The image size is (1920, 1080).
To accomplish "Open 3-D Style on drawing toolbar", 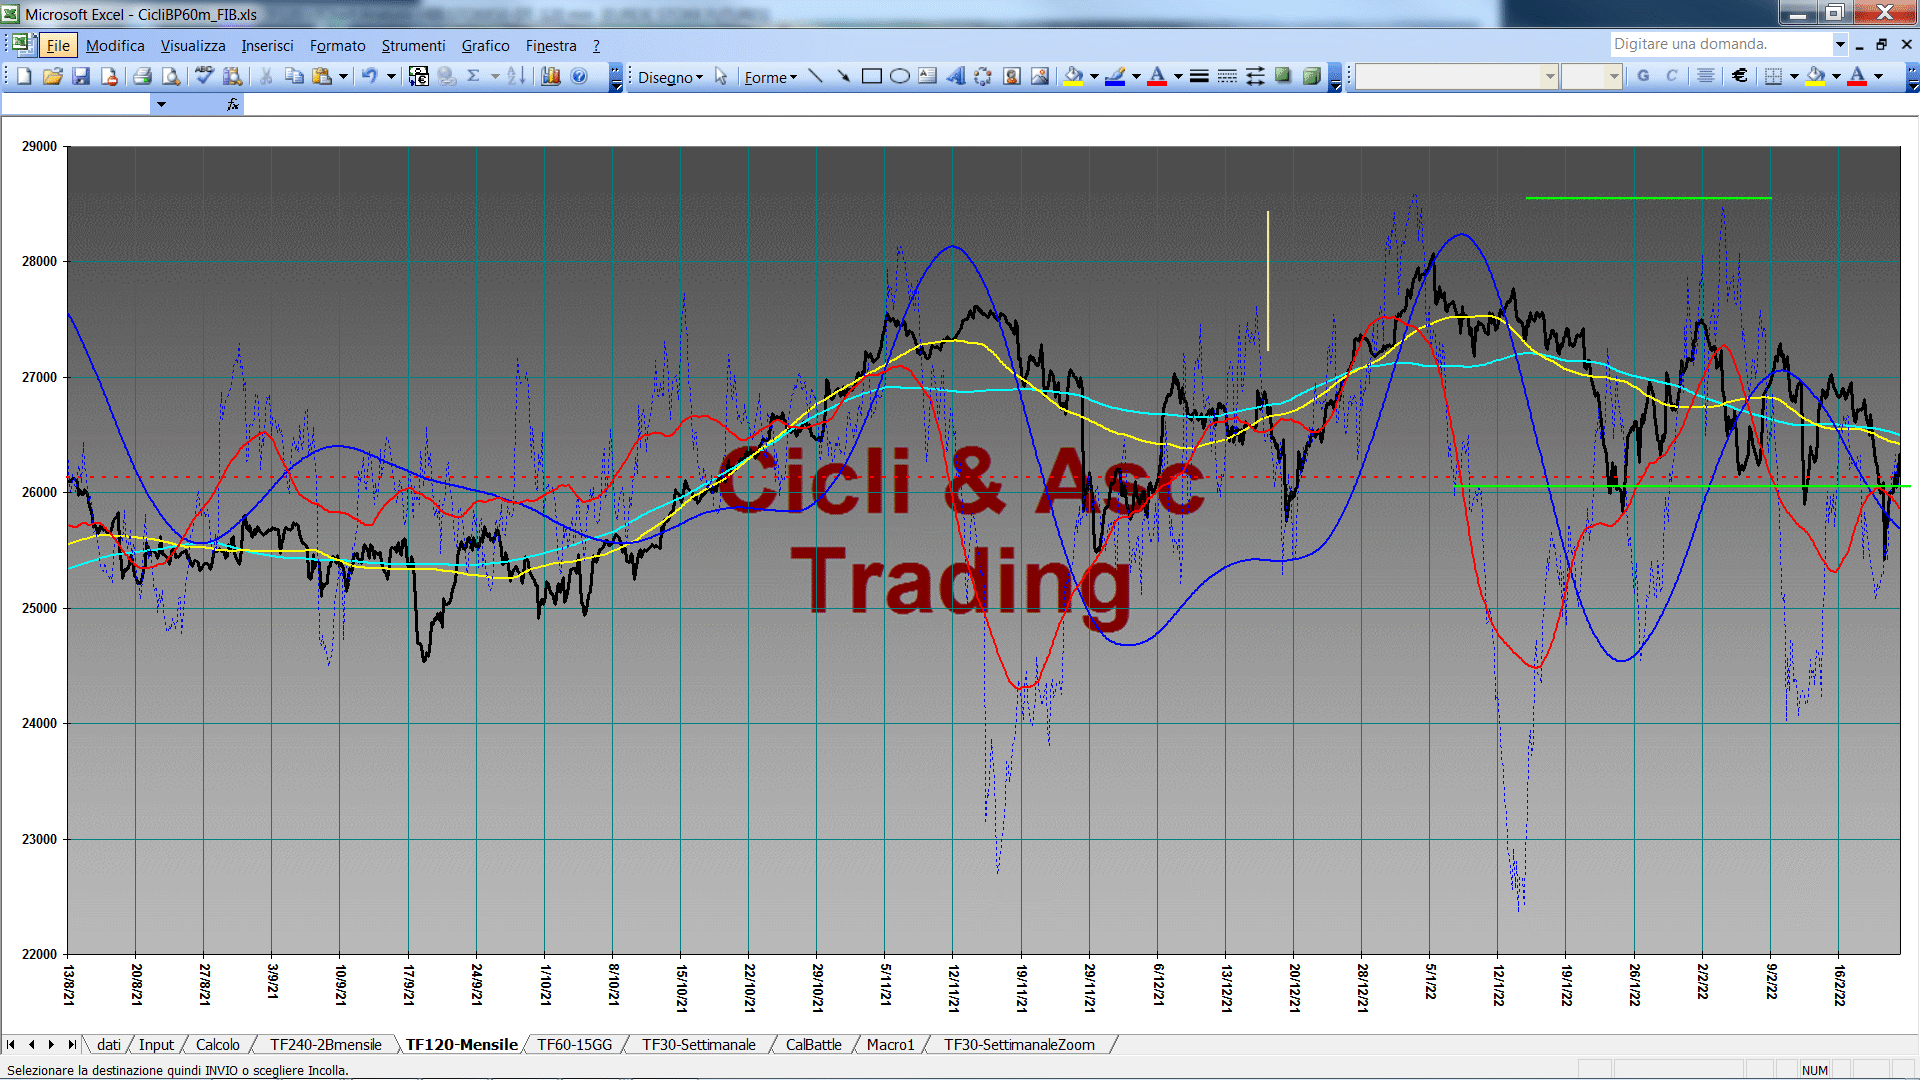I will 1311,76.
